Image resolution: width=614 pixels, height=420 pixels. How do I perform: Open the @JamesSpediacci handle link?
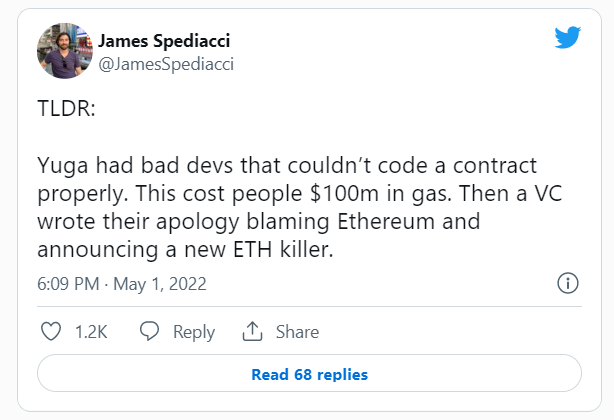pyautogui.click(x=166, y=63)
